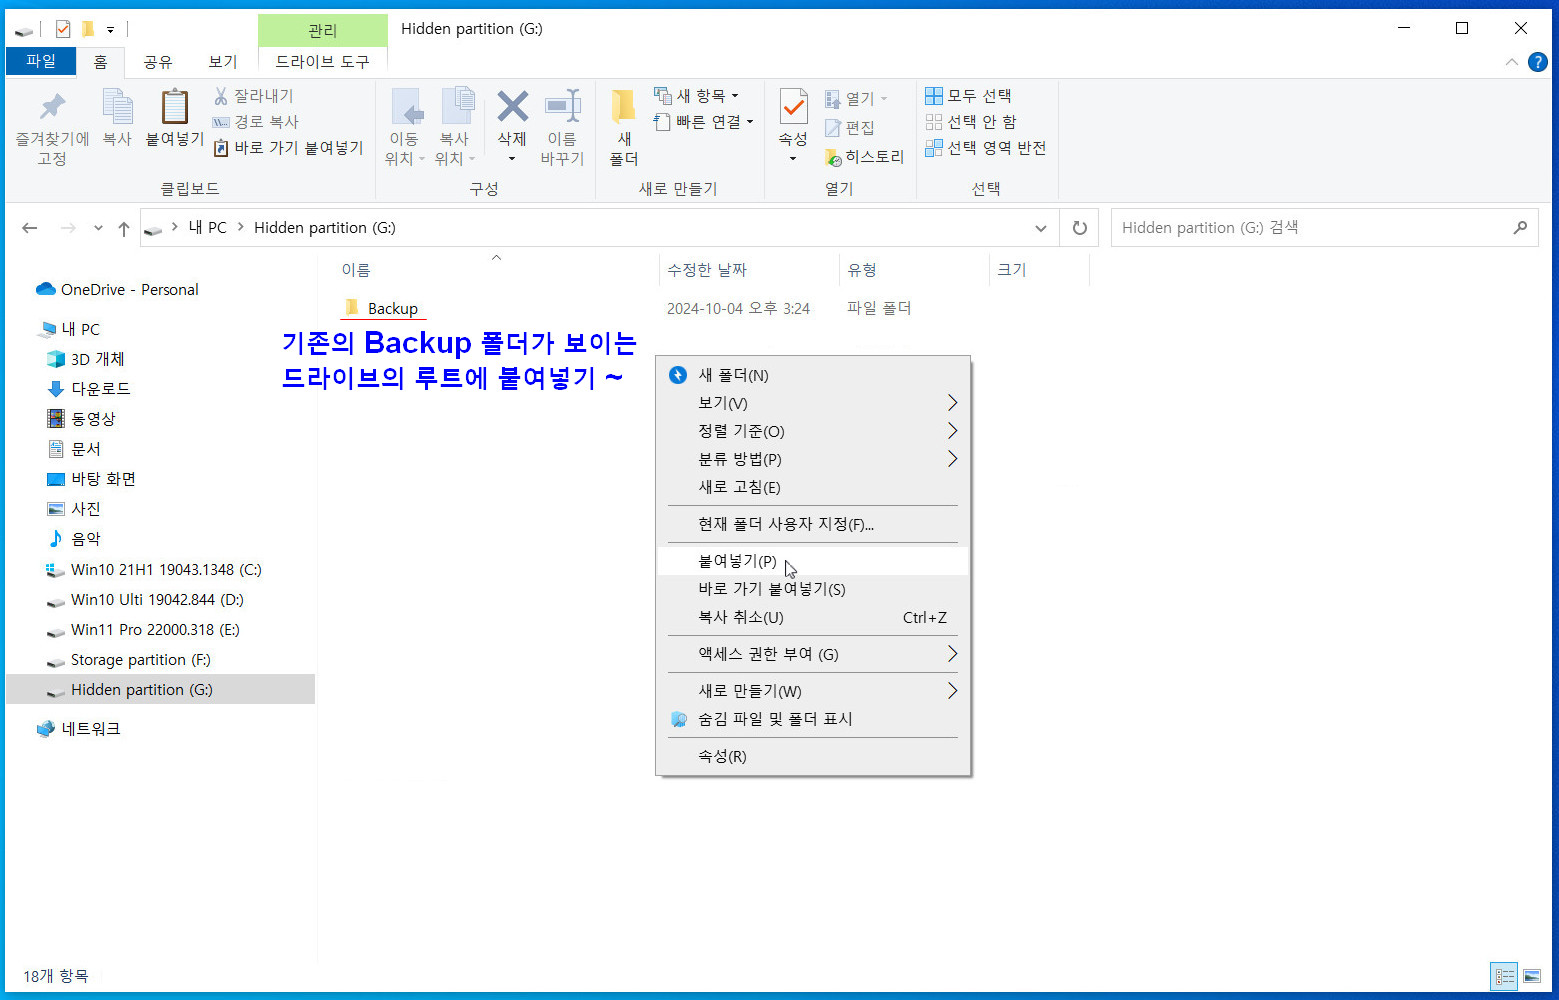Select the Backup folder

click(x=382, y=308)
